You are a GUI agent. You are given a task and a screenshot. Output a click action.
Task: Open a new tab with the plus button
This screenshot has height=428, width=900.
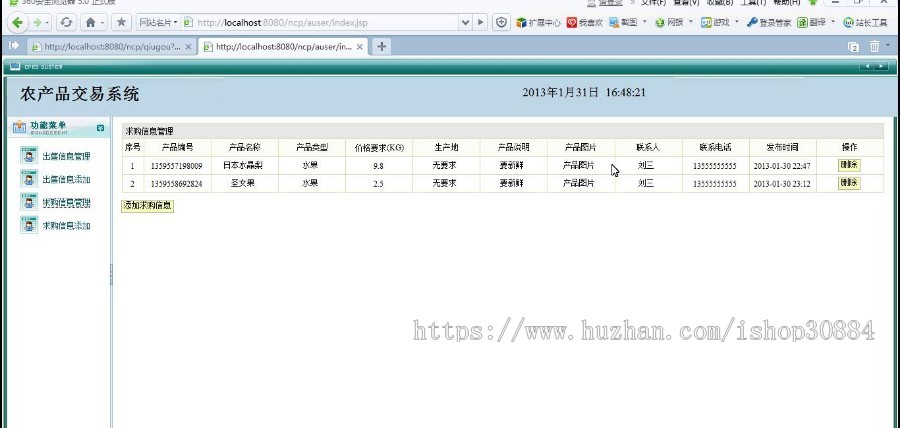pyautogui.click(x=382, y=46)
